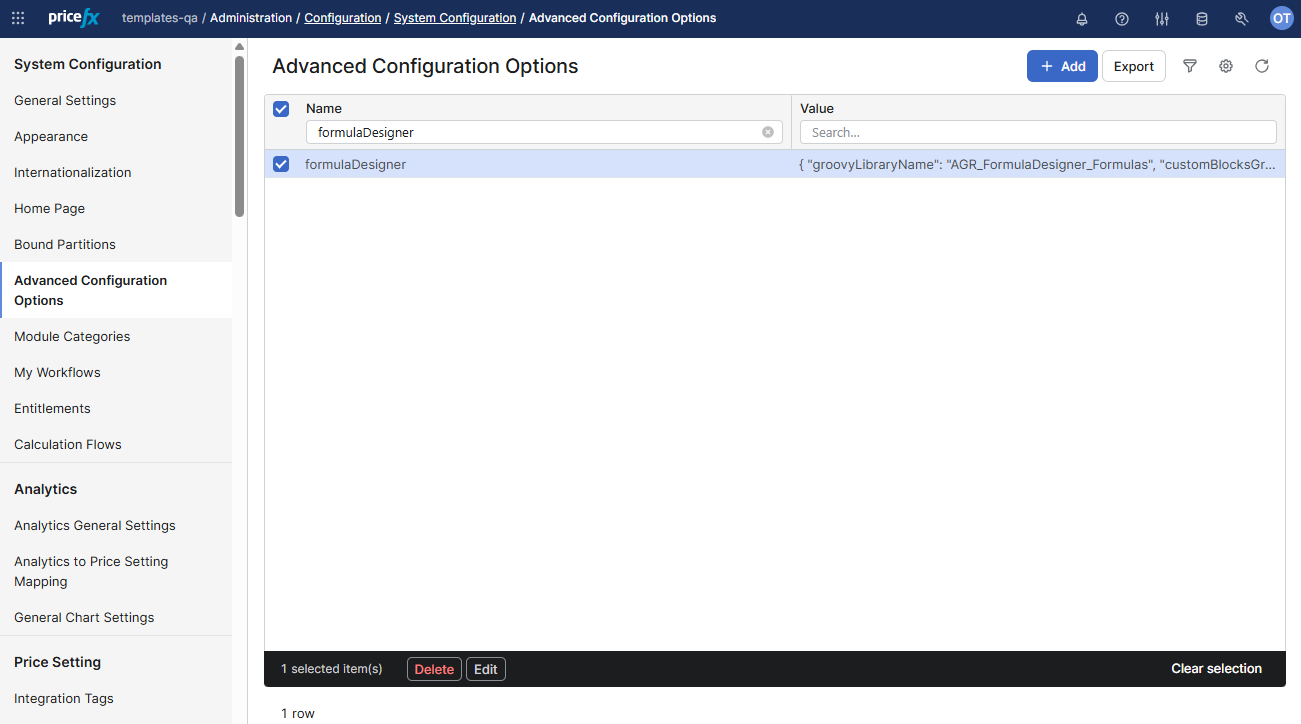This screenshot has width=1301, height=724.
Task: Open Module Categories in the sidebar
Action: (x=72, y=336)
